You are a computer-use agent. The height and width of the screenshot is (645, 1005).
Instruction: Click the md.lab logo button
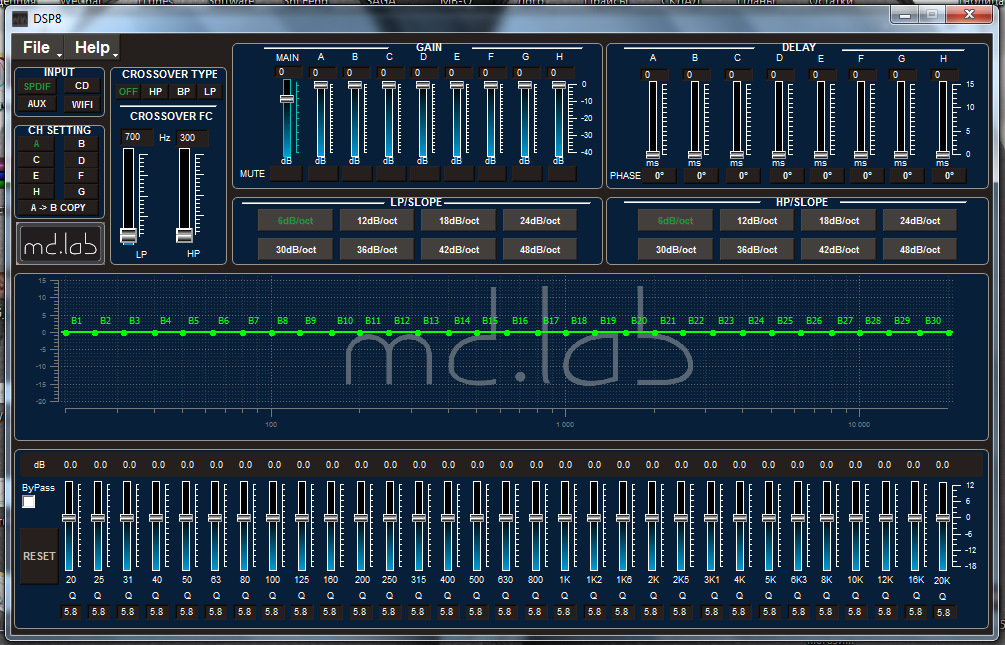[x=60, y=244]
